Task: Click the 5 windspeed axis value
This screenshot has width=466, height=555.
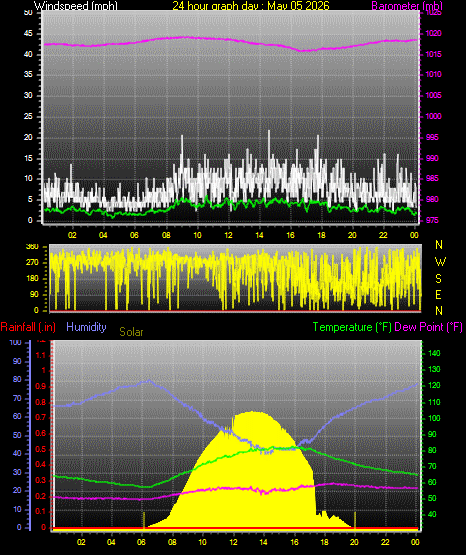Action: (x=30, y=199)
